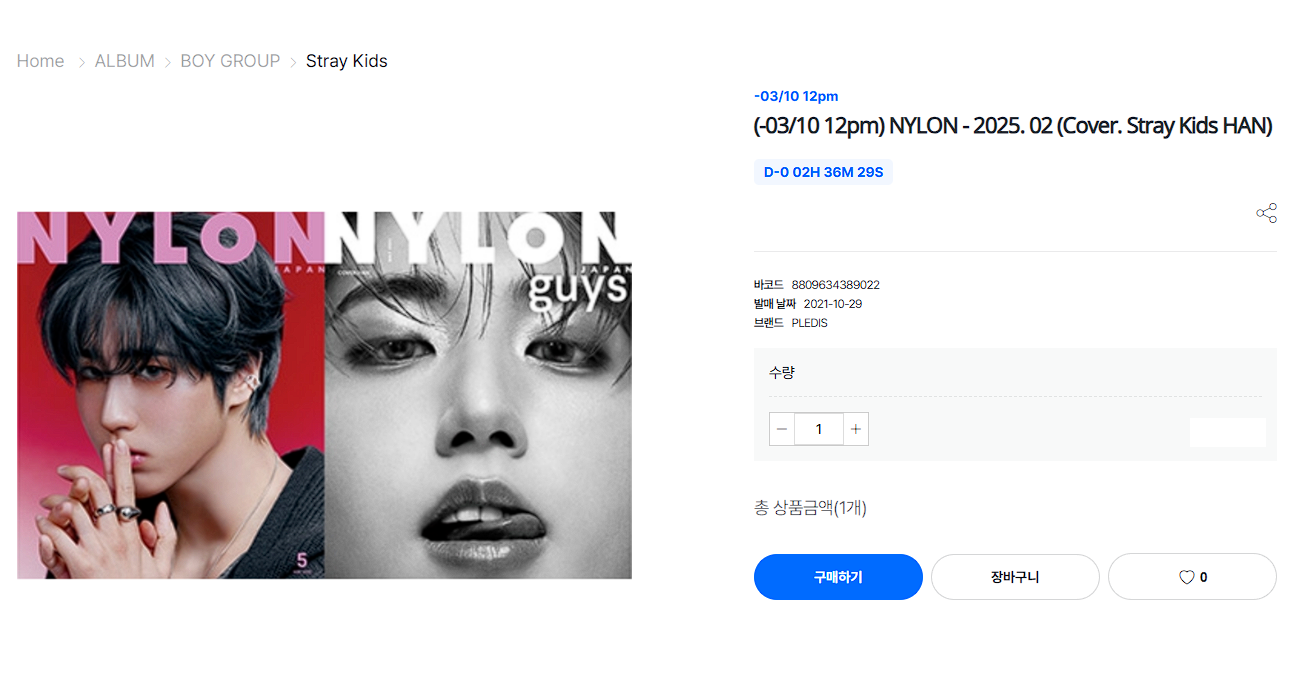Viewport: 1303px width, 697px height.
Task: Click the D-0 countdown timer badge
Action: click(x=823, y=172)
